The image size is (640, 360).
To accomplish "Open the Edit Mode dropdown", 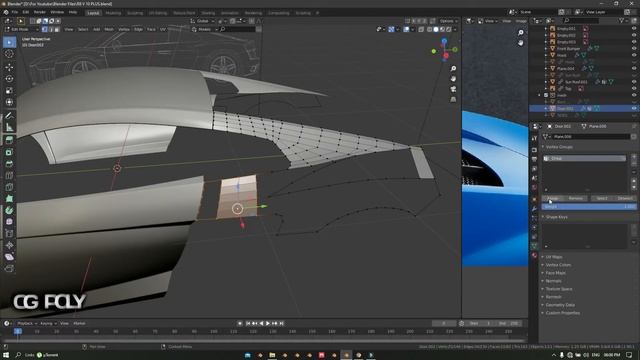I will 22,29.
